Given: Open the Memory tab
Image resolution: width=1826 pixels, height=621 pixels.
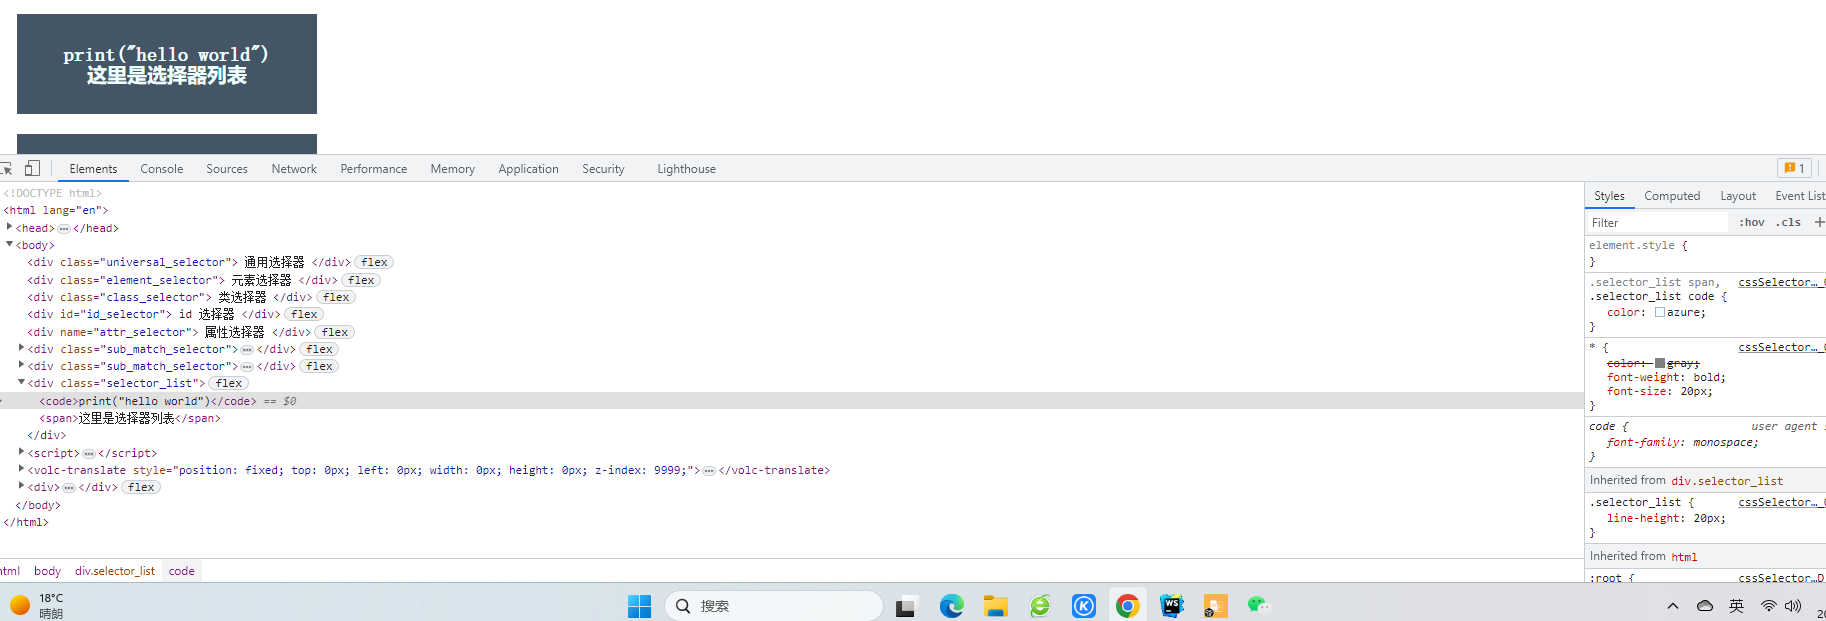Looking at the screenshot, I should point(453,169).
